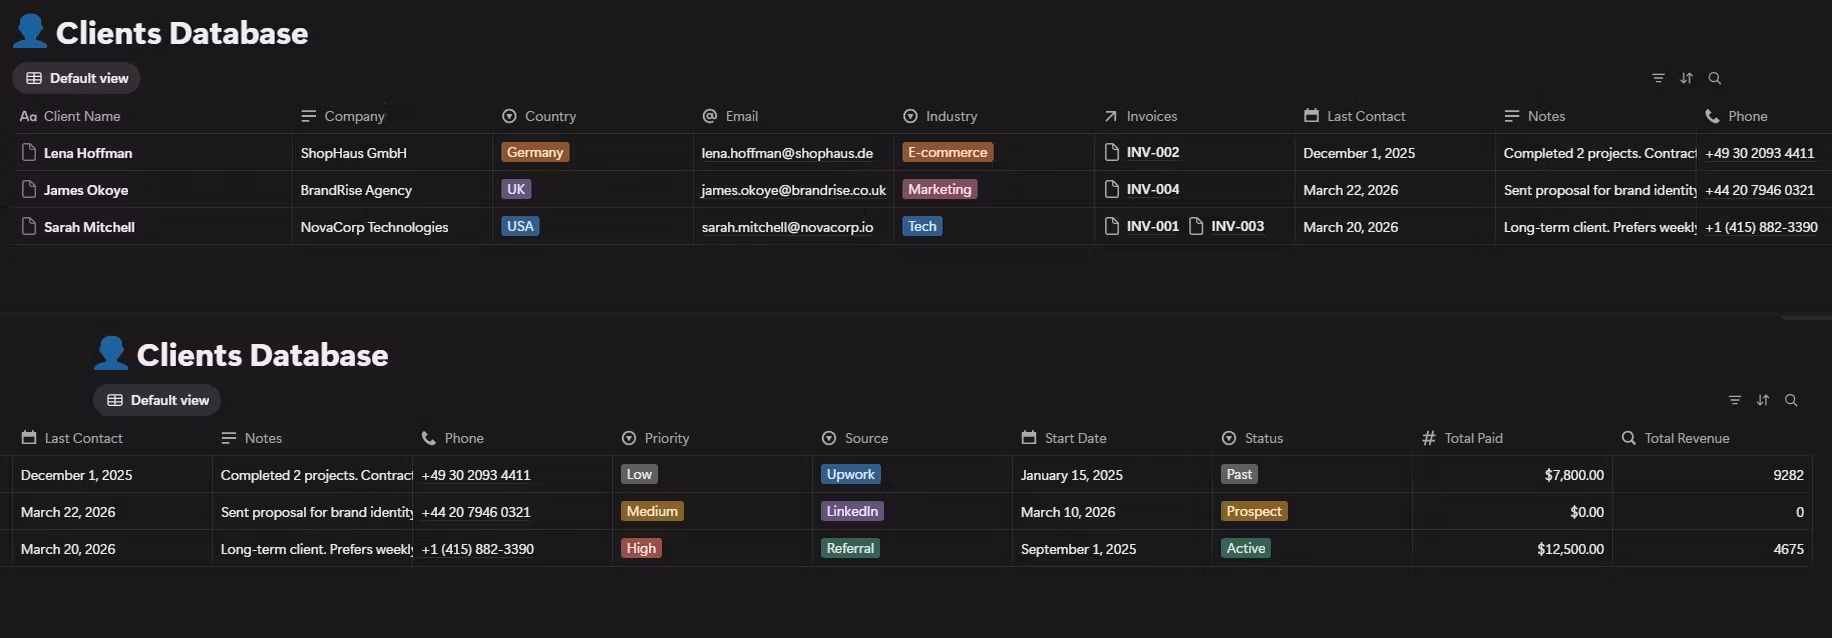
Task: Click the Total Revenue column header
Action: coord(1686,438)
